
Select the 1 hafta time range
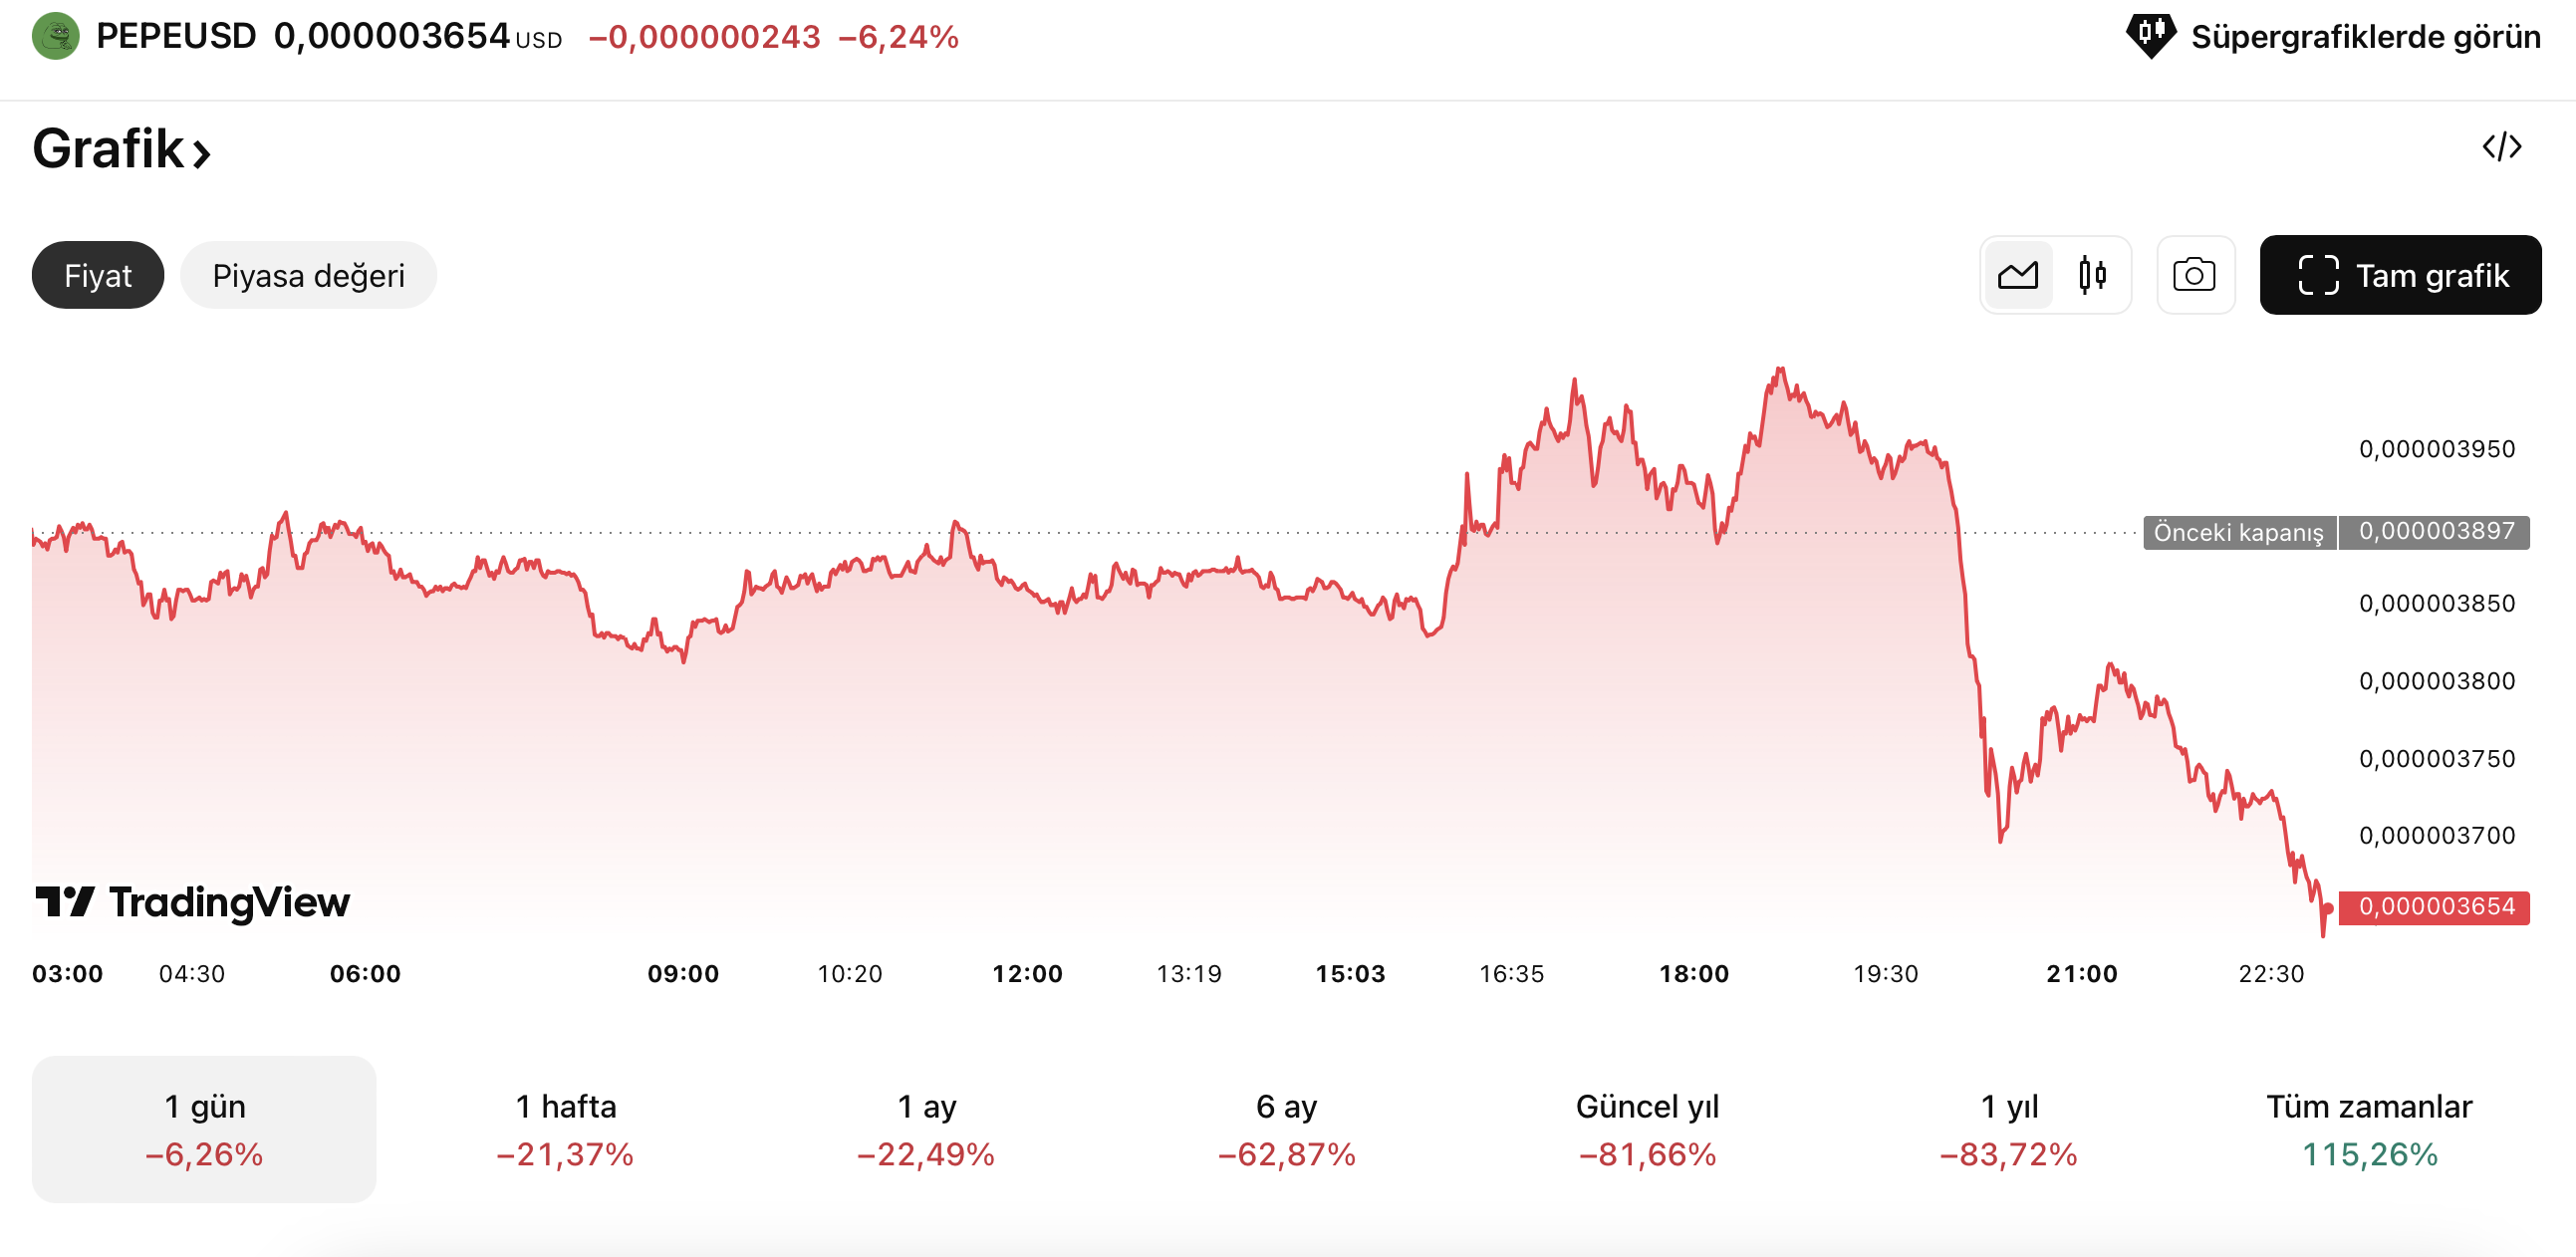tap(565, 1129)
